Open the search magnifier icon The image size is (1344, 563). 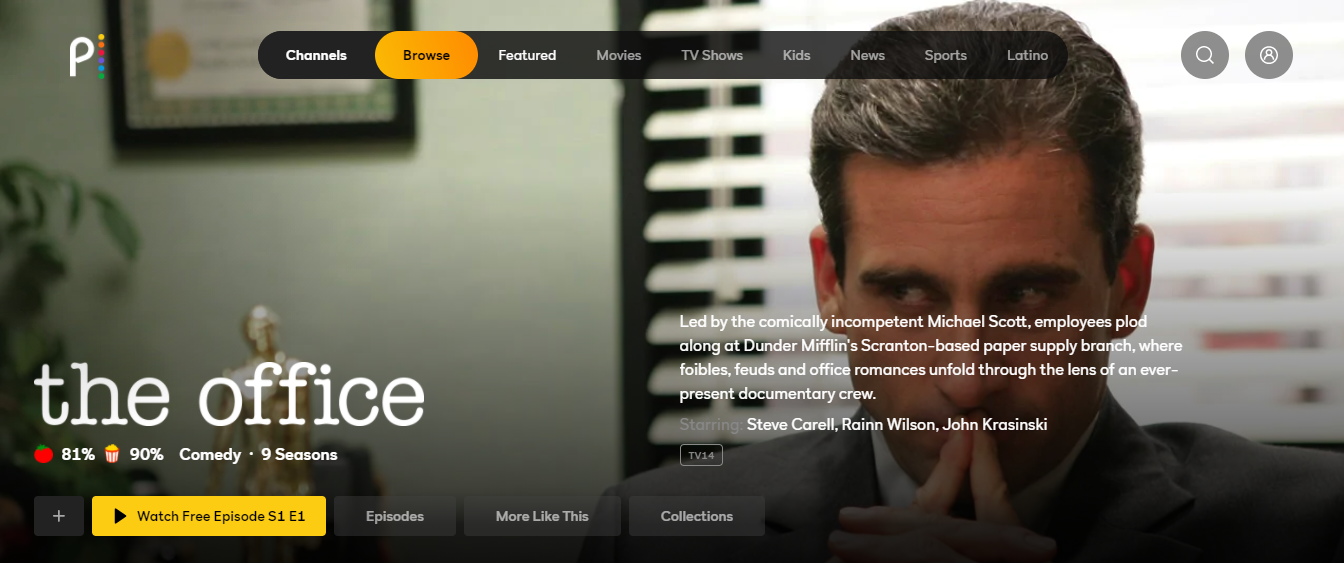pos(1205,55)
